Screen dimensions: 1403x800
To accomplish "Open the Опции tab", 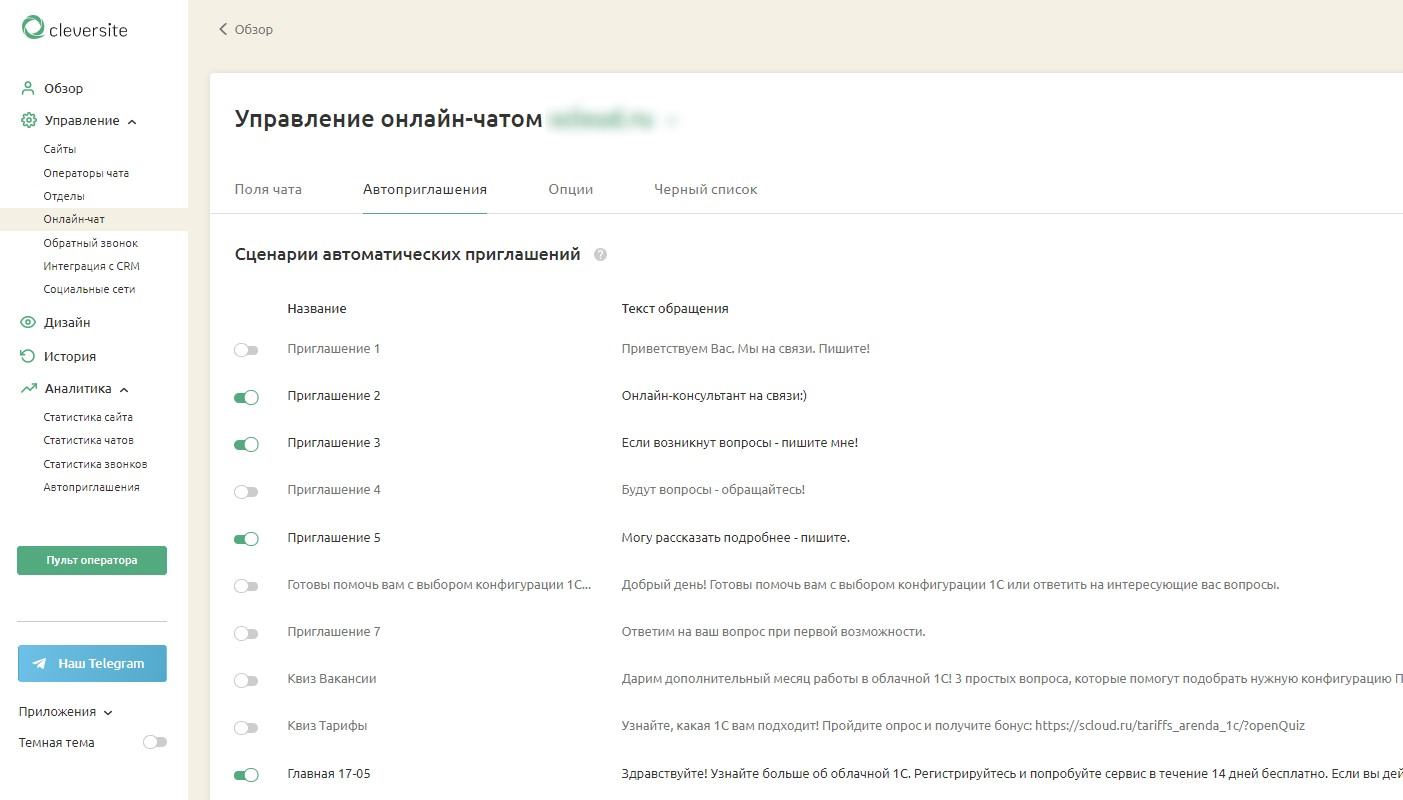I will coord(571,189).
